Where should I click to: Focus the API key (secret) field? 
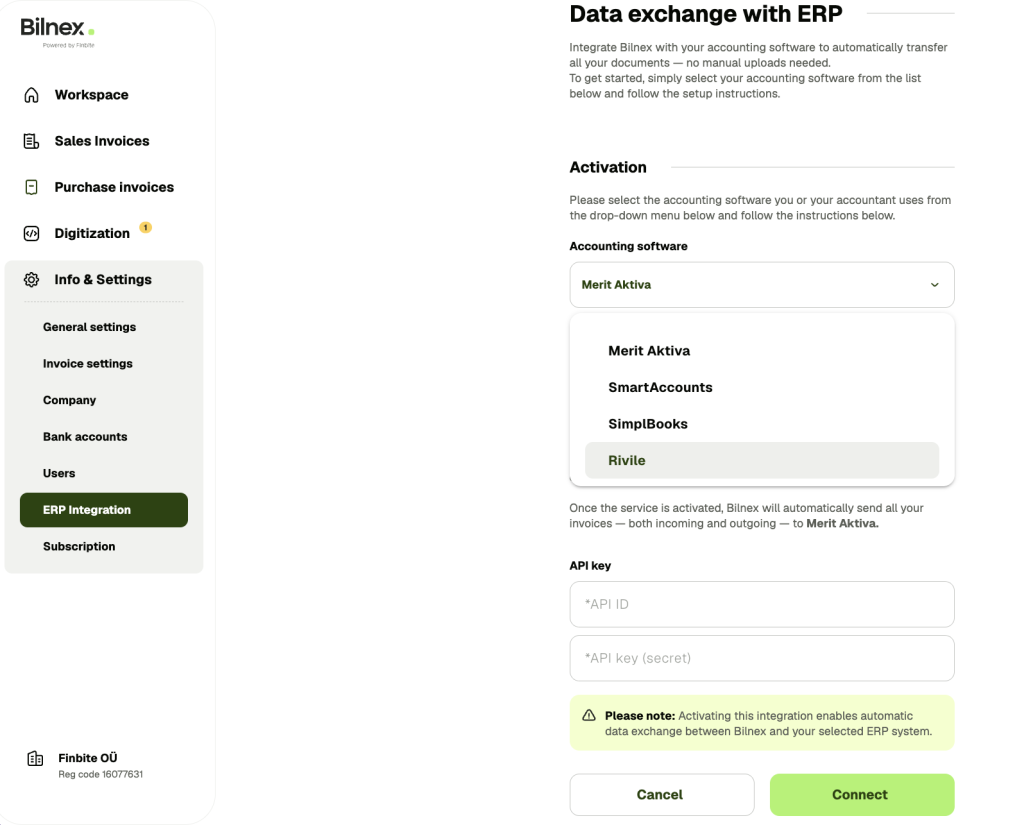761,658
